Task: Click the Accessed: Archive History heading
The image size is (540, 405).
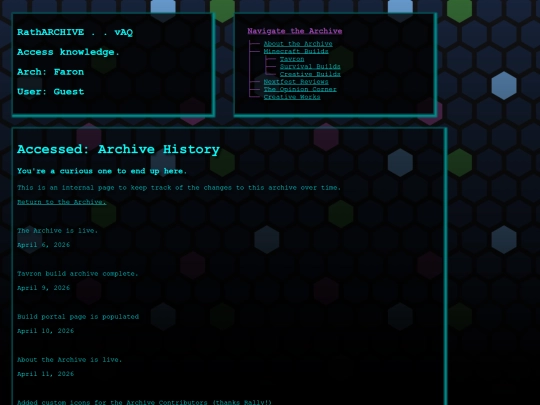Action: (x=118, y=149)
